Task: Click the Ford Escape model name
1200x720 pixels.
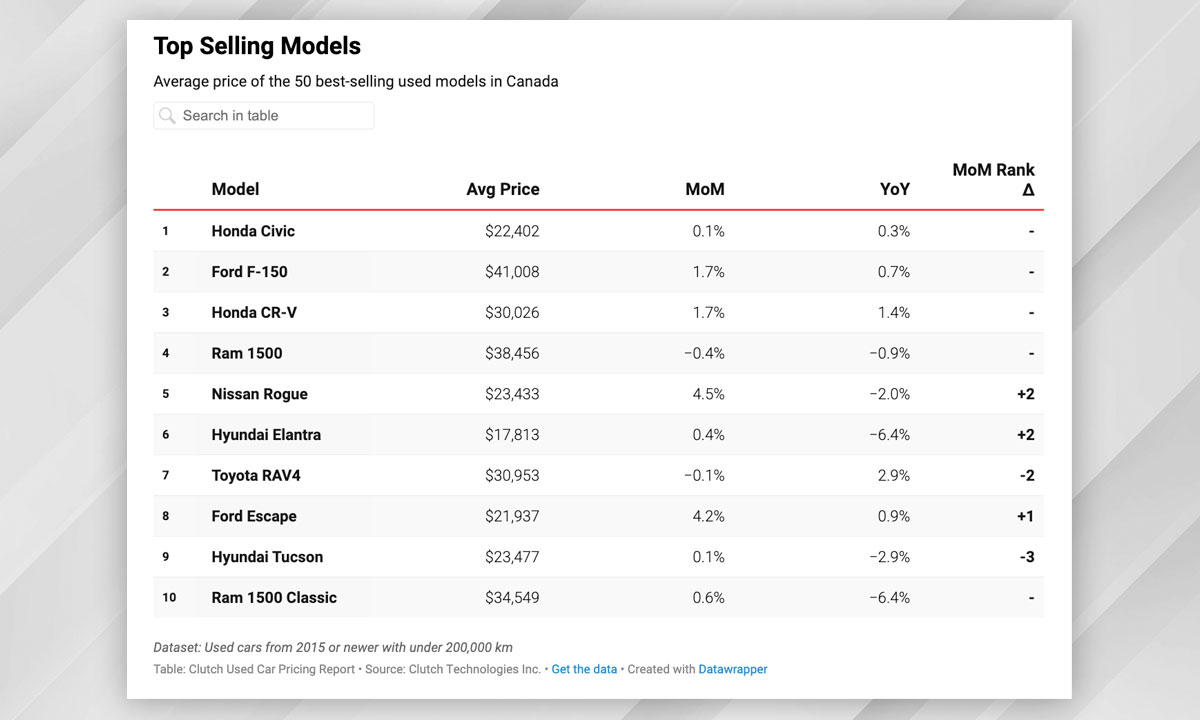Action: click(x=254, y=517)
